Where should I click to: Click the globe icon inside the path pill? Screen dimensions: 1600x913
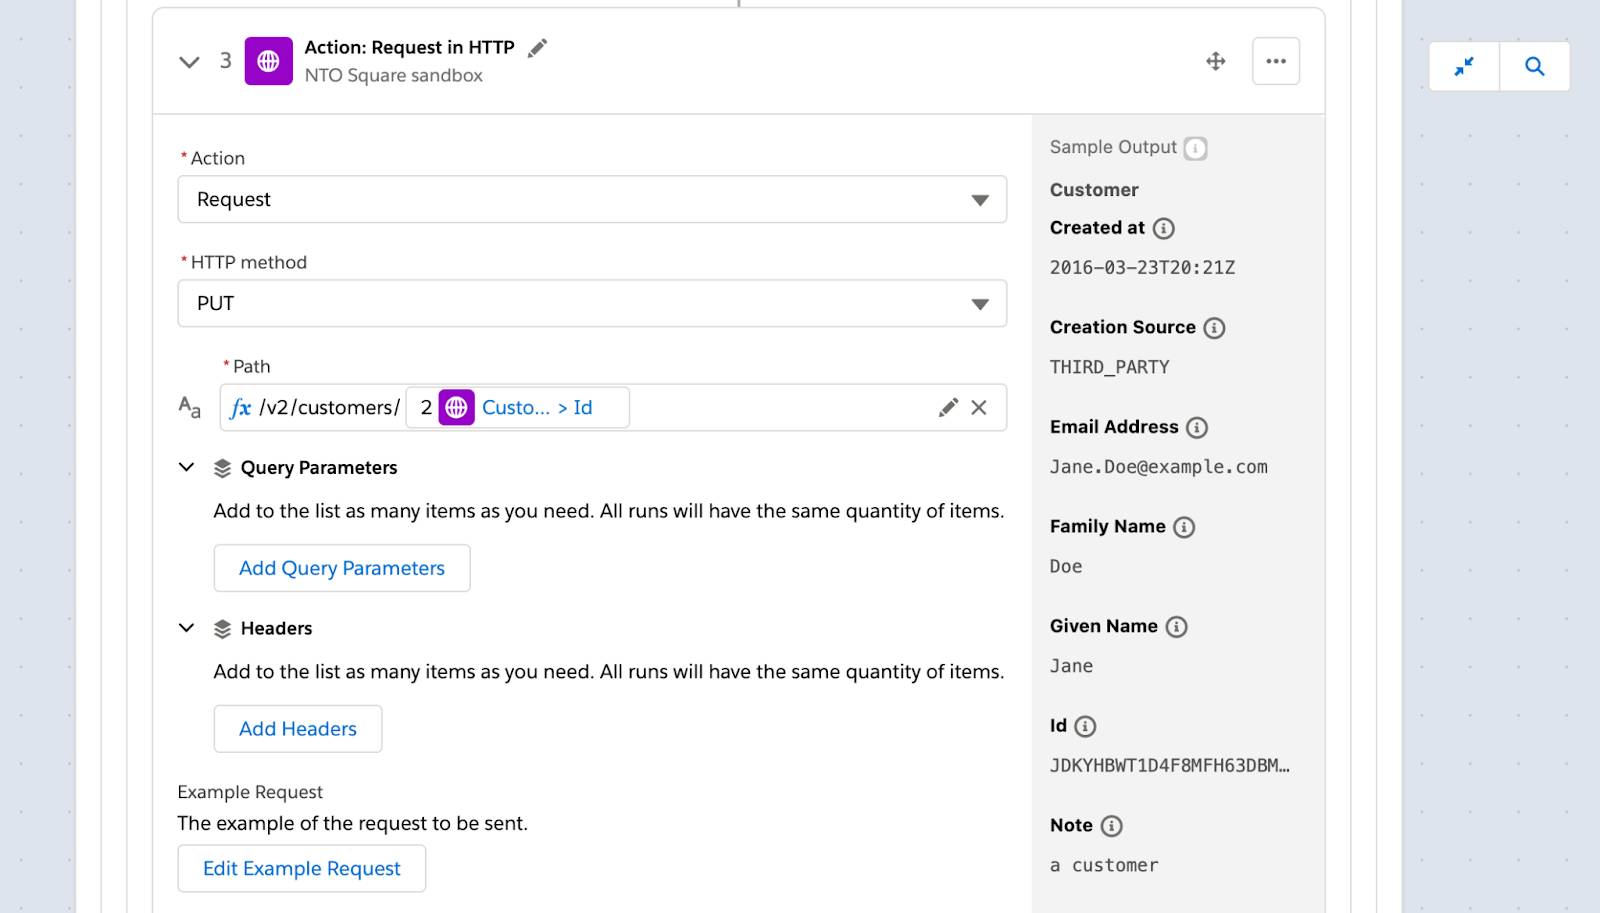point(457,407)
